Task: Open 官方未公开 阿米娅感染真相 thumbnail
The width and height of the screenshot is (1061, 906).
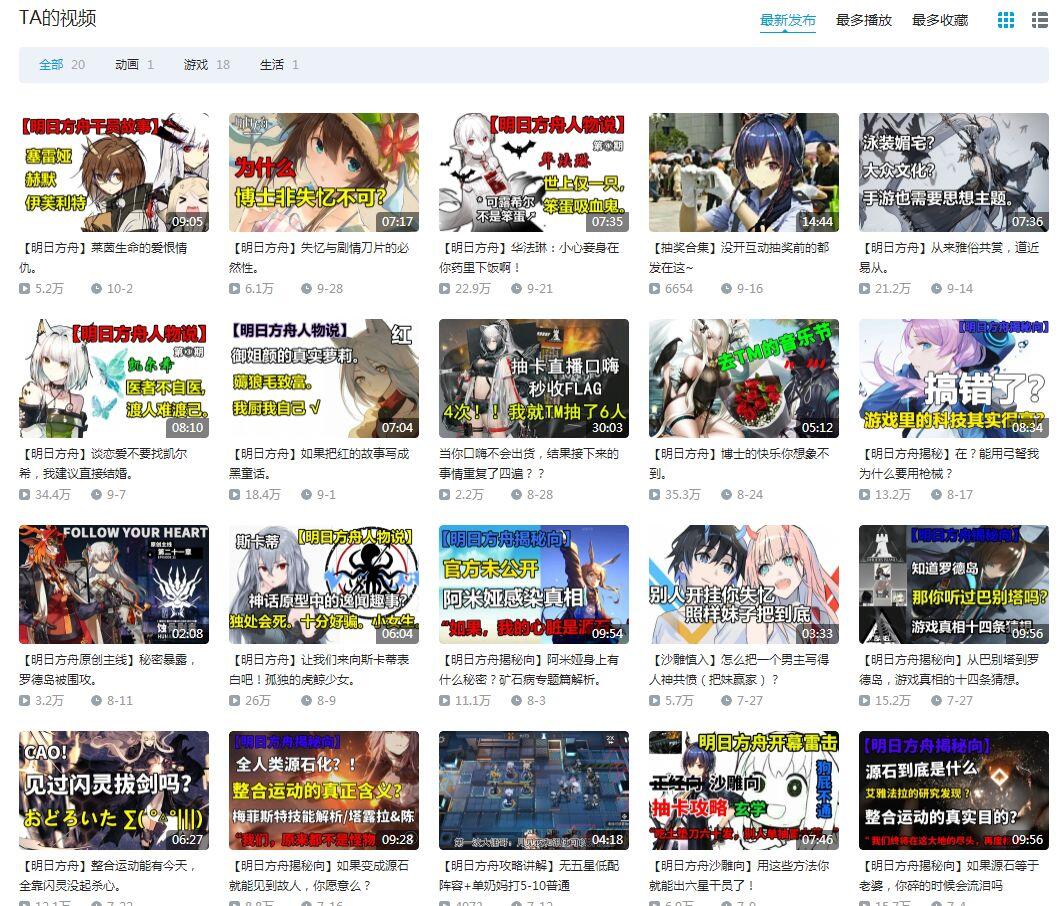Action: [534, 584]
